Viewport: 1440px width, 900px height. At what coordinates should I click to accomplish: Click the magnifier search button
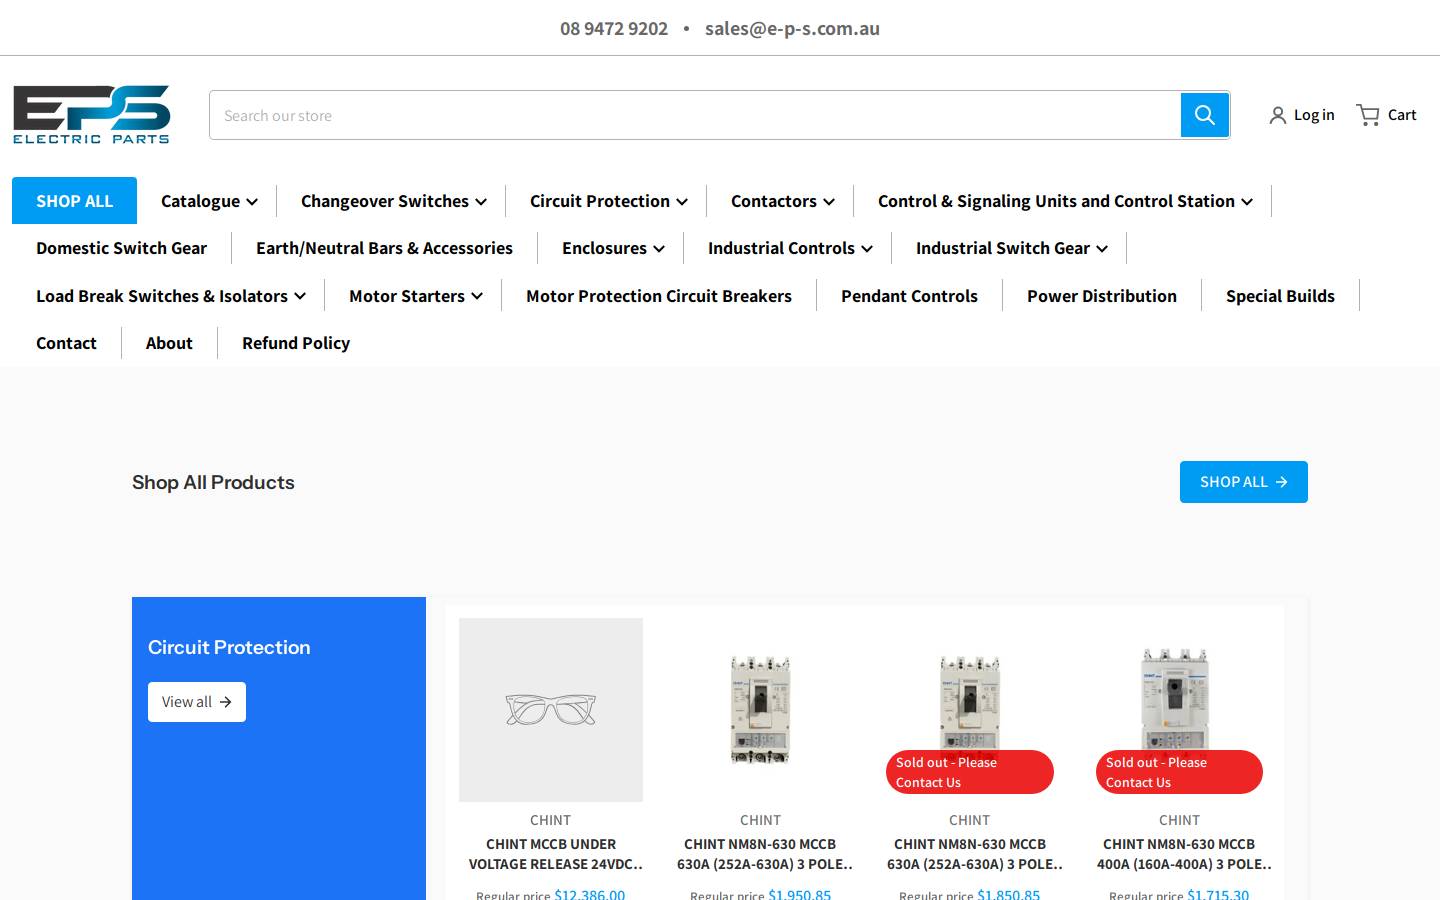point(1205,115)
